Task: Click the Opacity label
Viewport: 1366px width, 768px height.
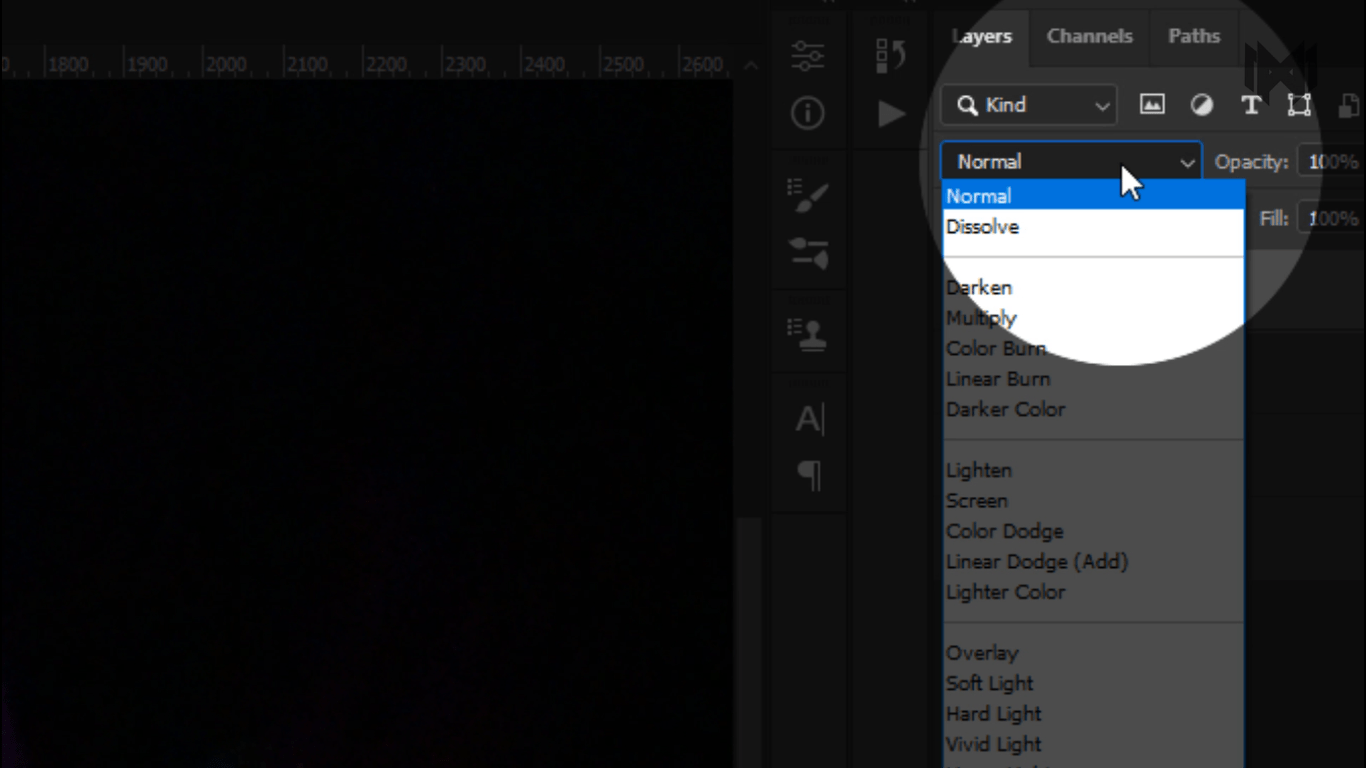Action: (1251, 162)
